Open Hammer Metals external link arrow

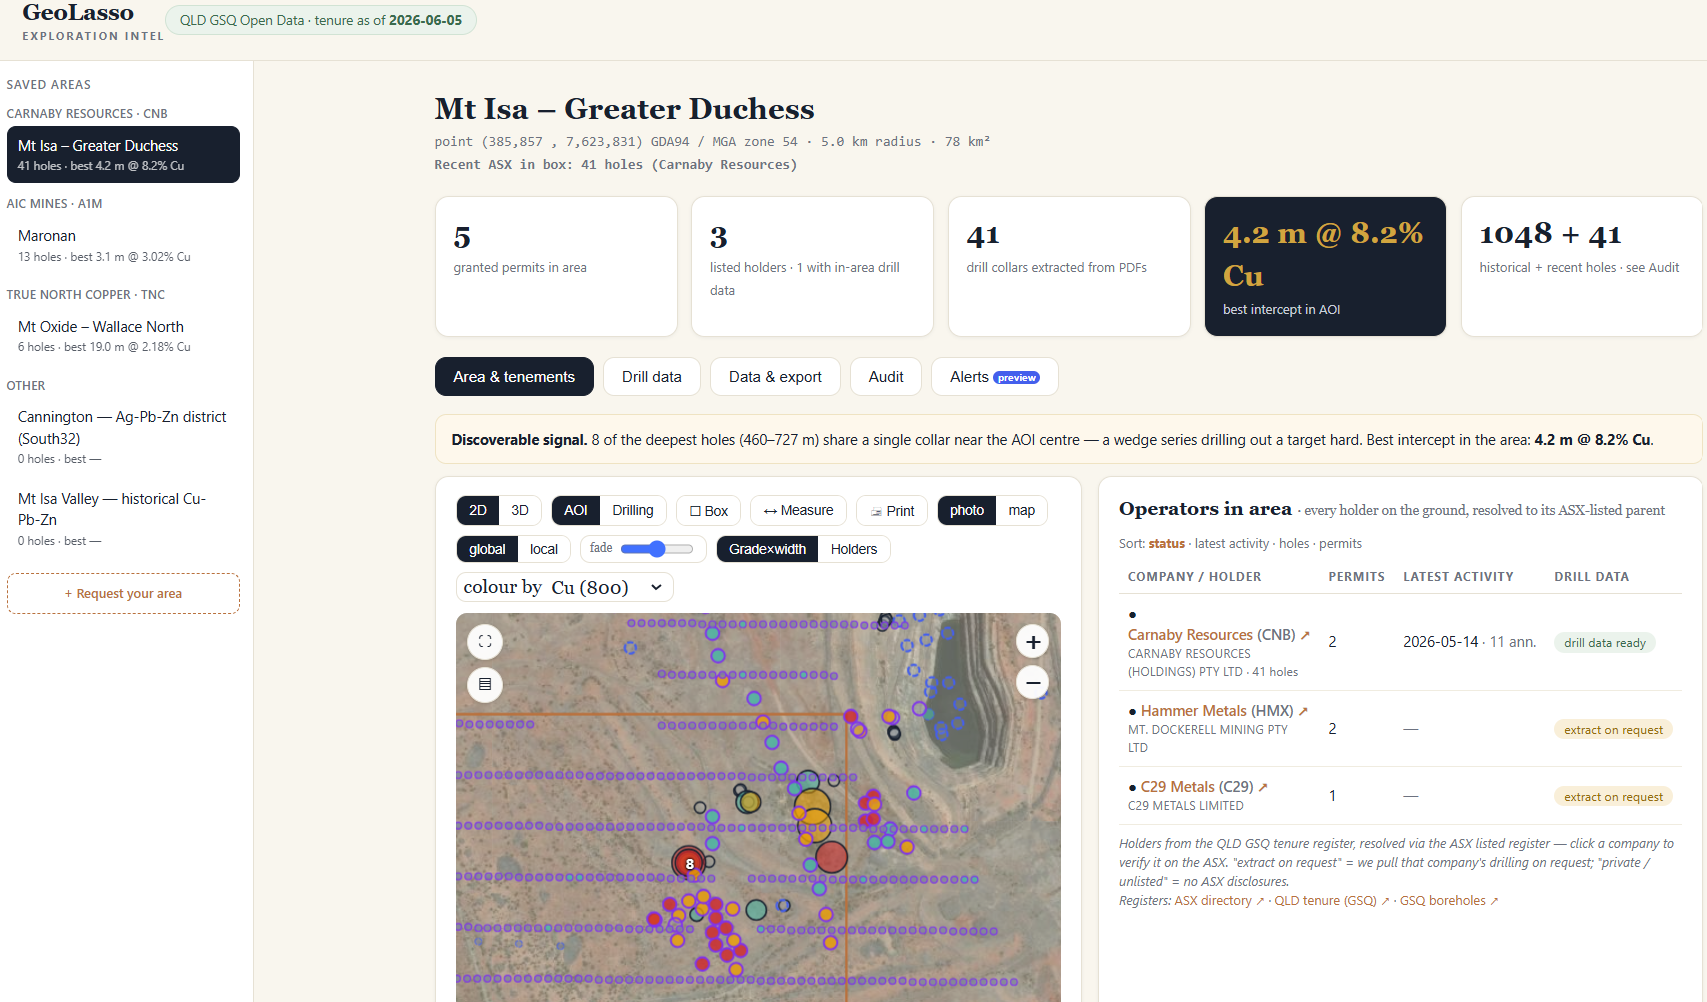coord(1303,711)
